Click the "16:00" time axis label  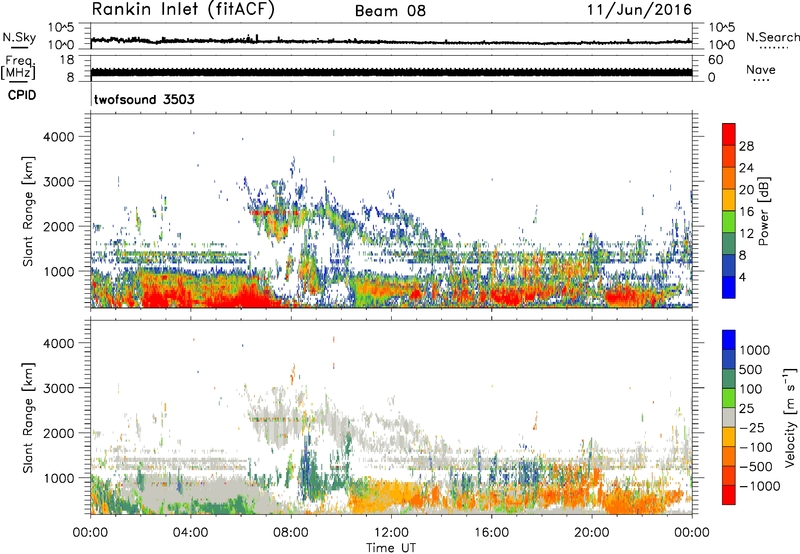(x=491, y=533)
